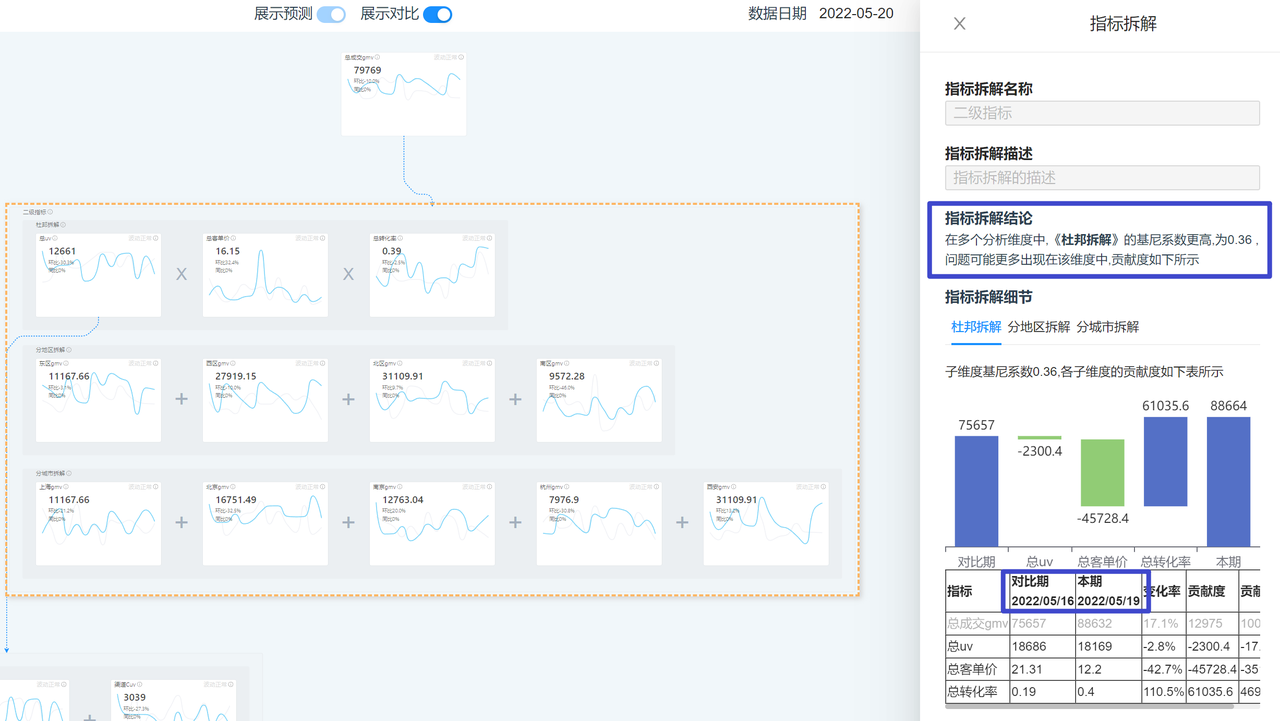The width and height of the screenshot is (1280, 721).
Task: Click the info icon next to 总转化率 card title
Action: tap(400, 239)
